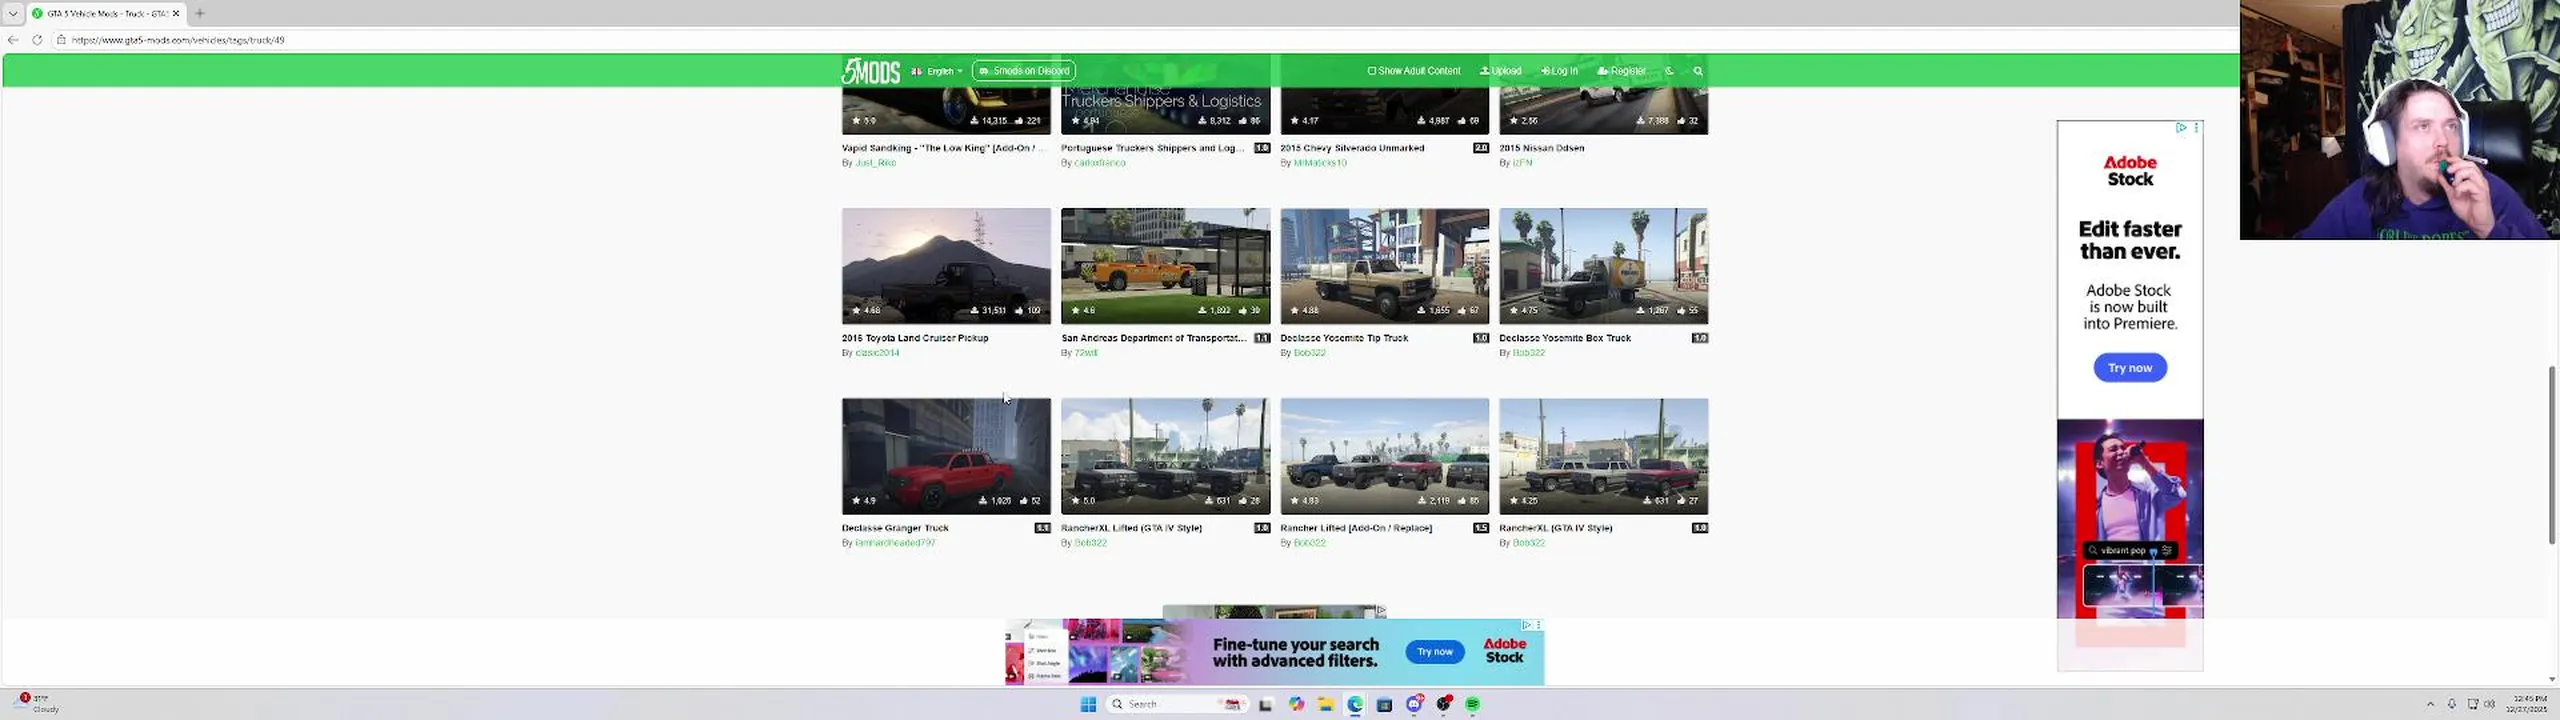
Task: Open File Explorer from the taskbar
Action: 1325,704
